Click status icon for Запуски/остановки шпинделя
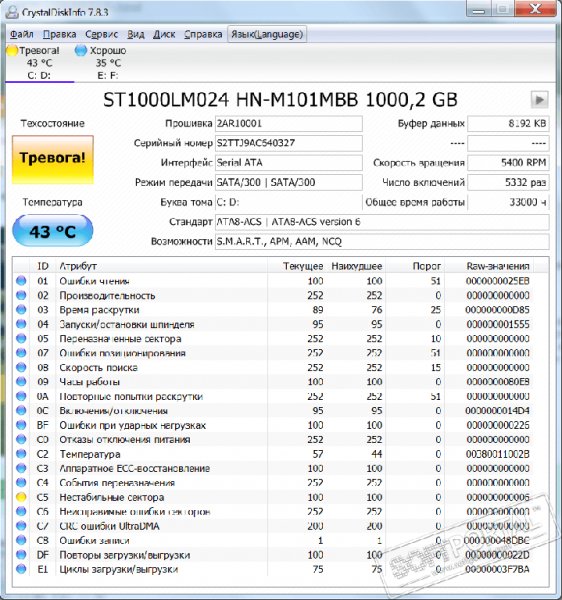This screenshot has height=600, width=562. click(x=21, y=324)
